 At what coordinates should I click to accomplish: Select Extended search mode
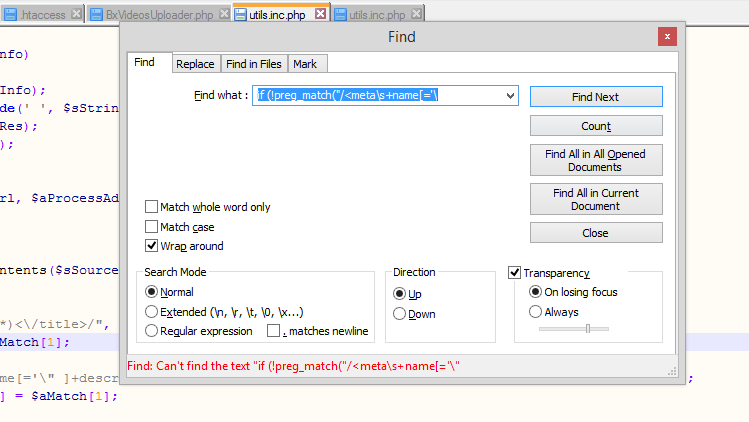(x=151, y=312)
